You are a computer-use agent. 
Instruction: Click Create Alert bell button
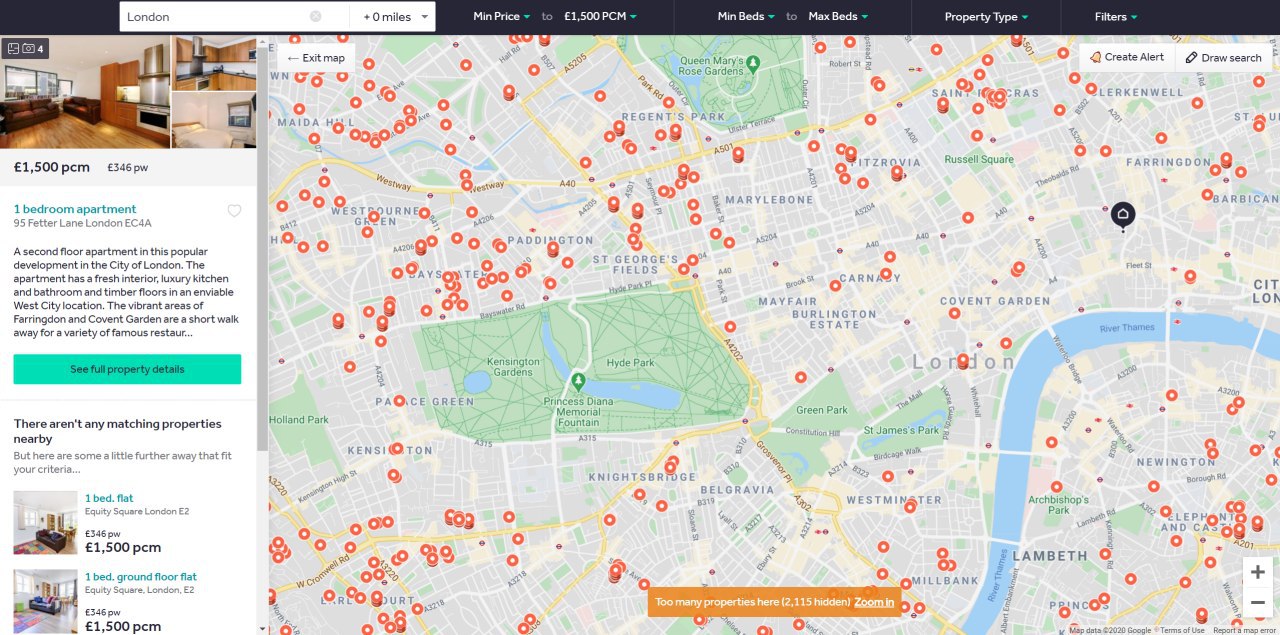pyautogui.click(x=1127, y=57)
